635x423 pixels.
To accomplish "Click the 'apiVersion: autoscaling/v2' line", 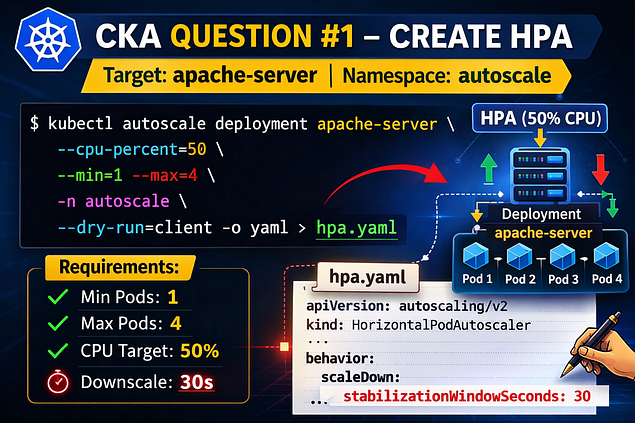I will 407,306.
